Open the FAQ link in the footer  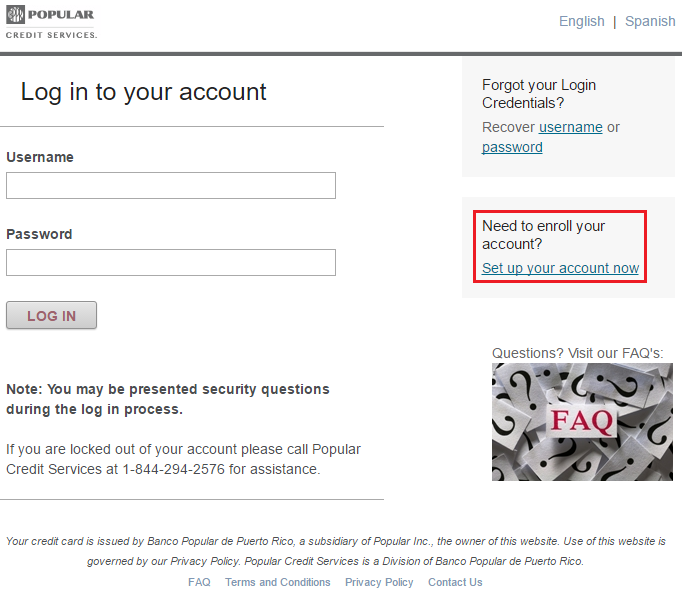199,582
